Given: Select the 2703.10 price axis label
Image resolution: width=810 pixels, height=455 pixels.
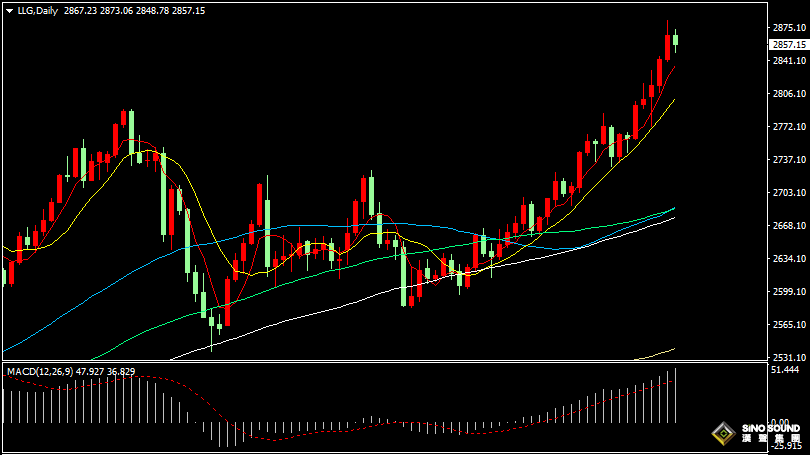Looking at the screenshot, I should (x=789, y=193).
